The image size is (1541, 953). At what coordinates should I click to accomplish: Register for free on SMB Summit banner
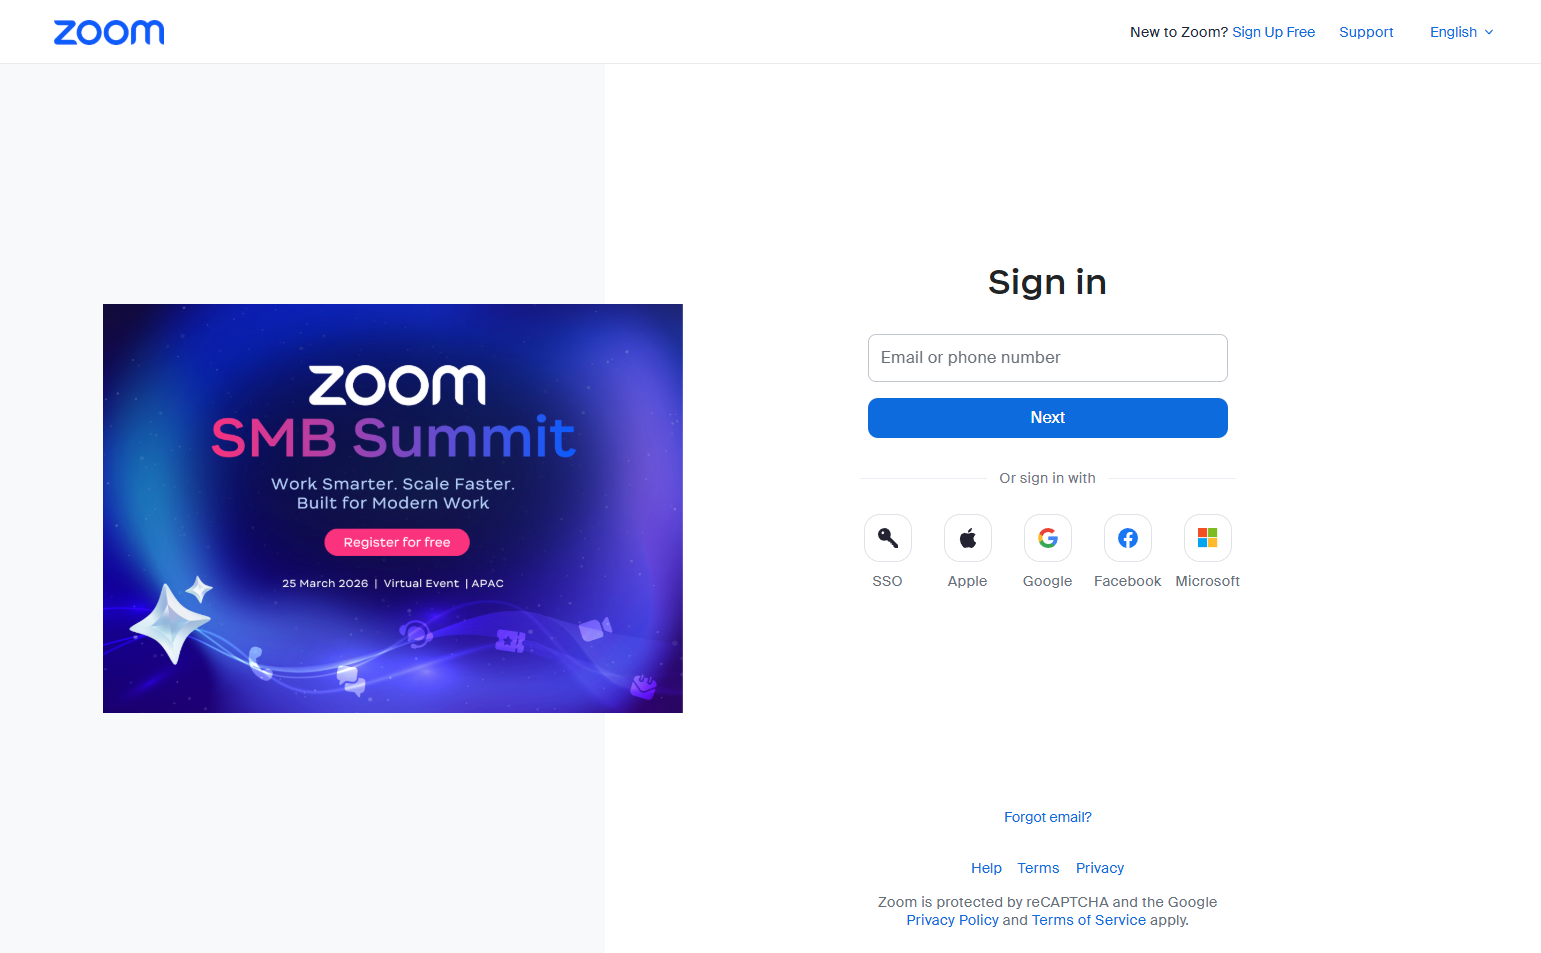click(x=396, y=541)
